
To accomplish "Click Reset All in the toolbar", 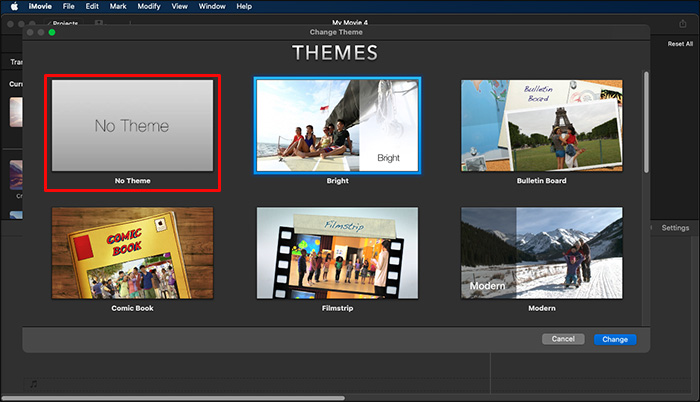I will pos(680,44).
